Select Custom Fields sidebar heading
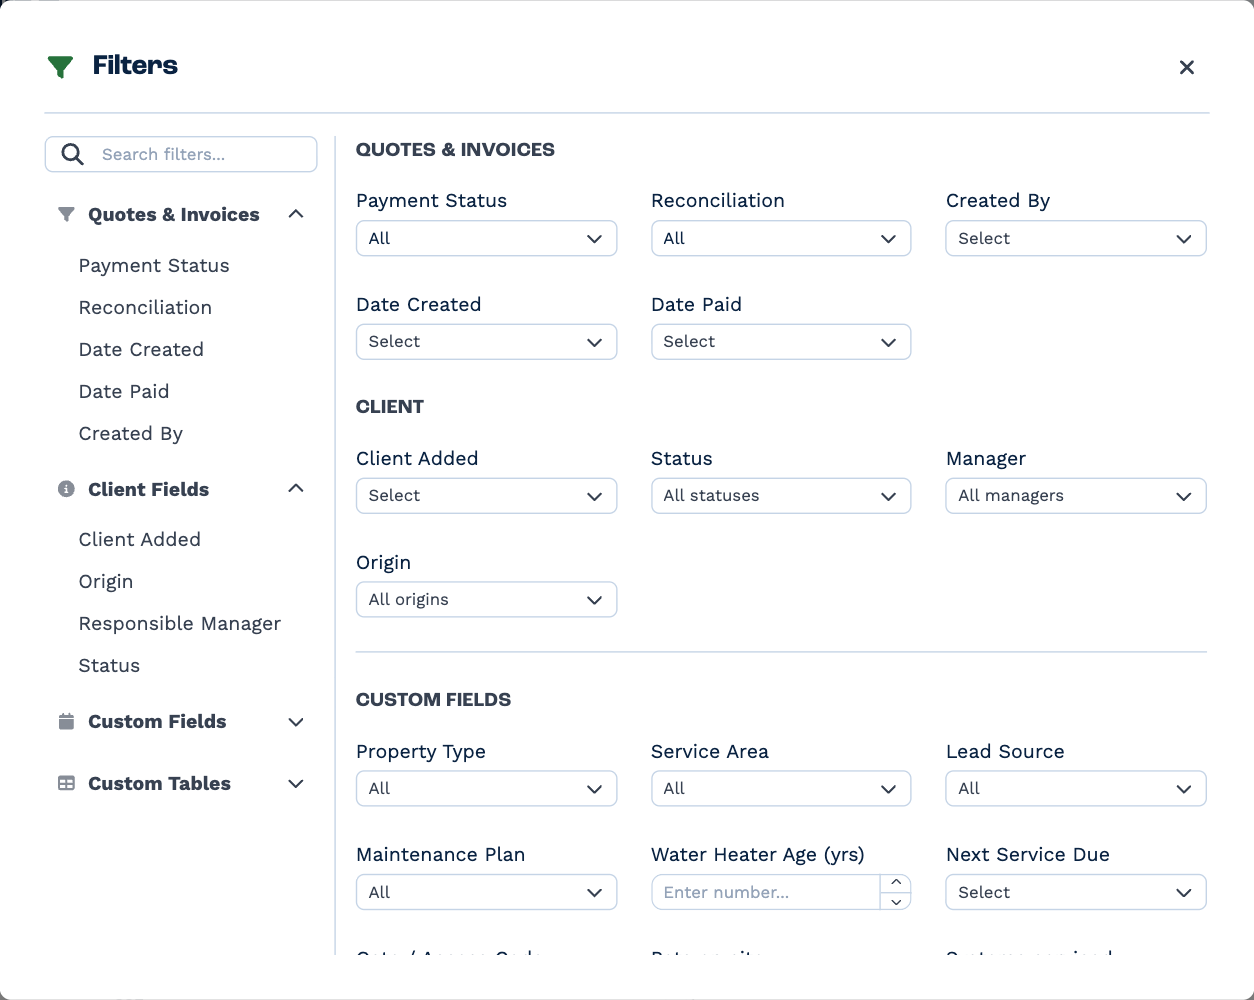The image size is (1254, 1000). click(157, 722)
